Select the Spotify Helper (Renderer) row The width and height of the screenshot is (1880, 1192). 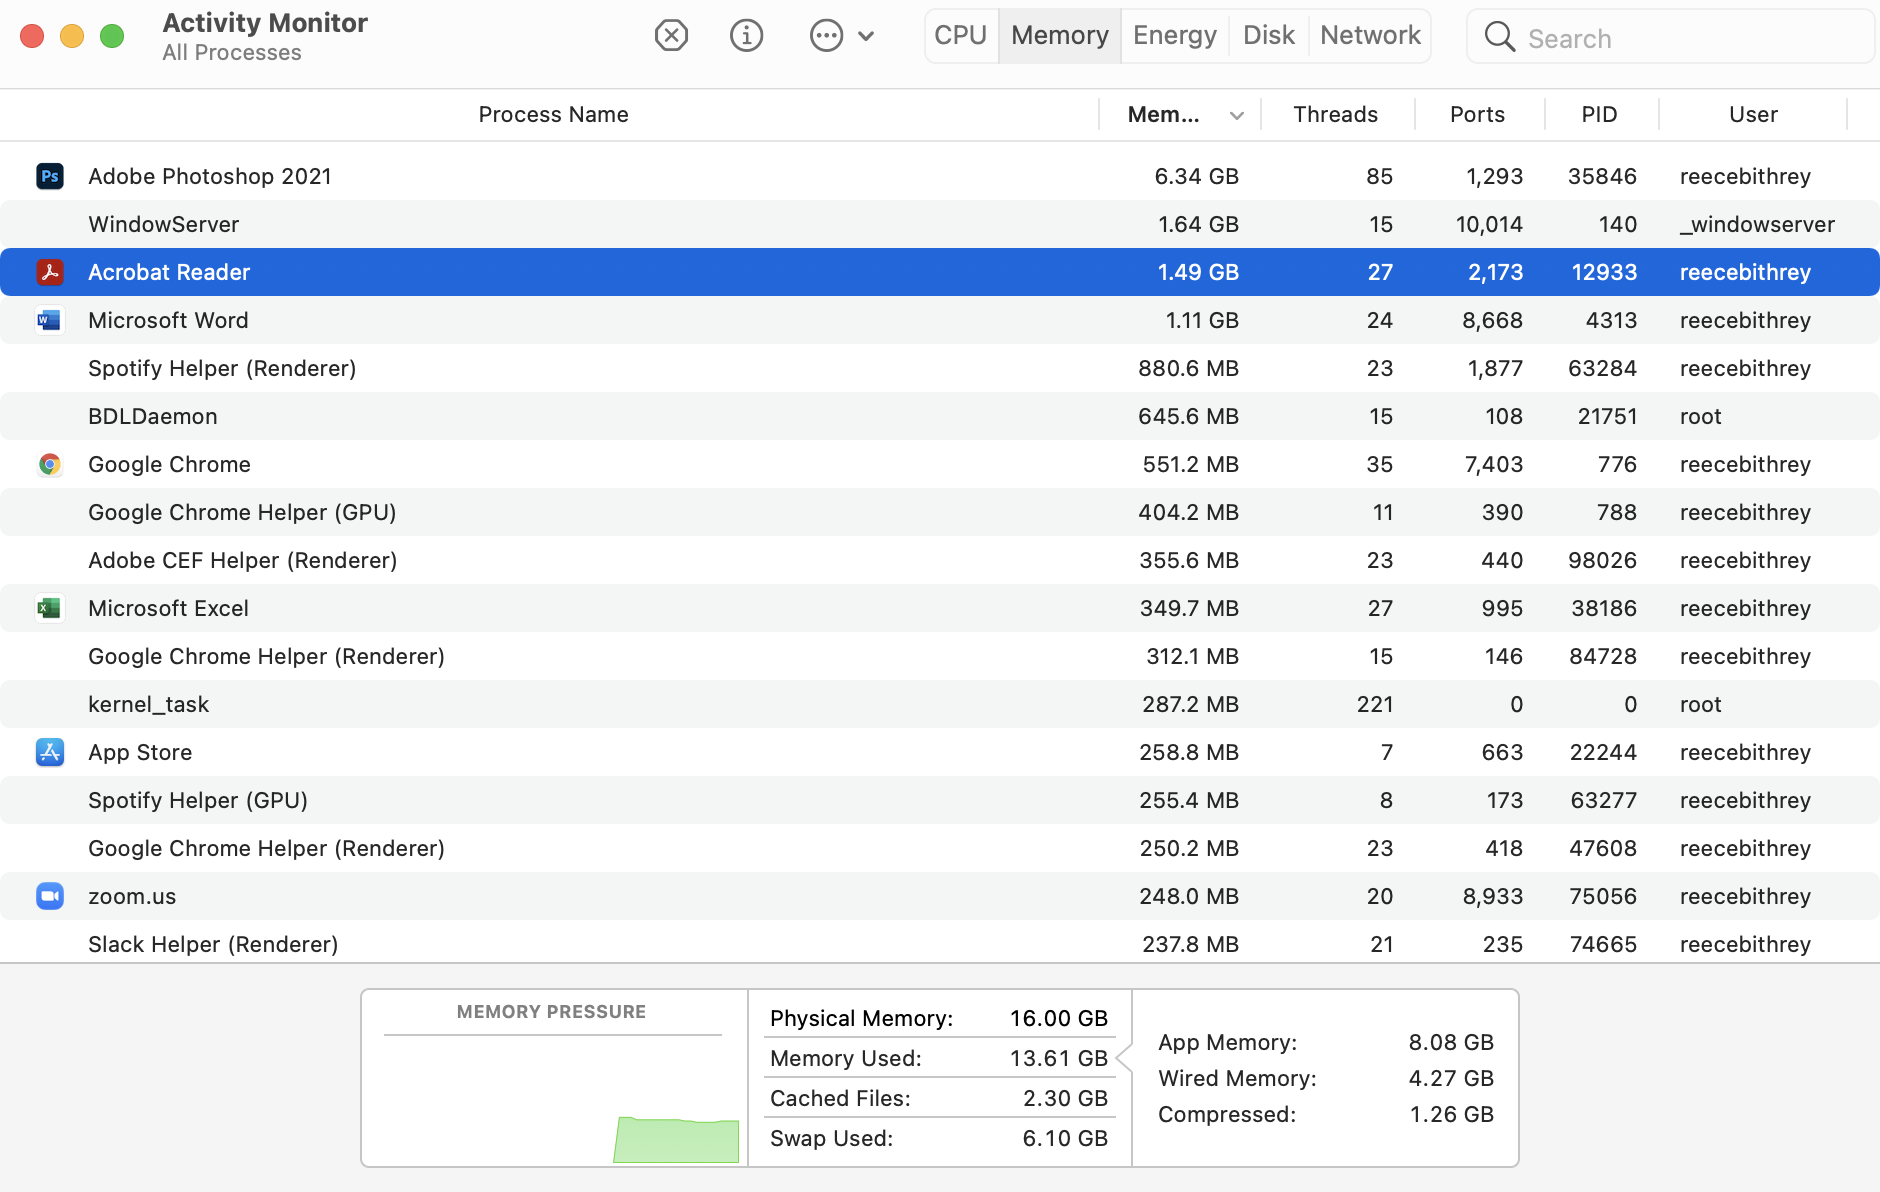[940, 368]
